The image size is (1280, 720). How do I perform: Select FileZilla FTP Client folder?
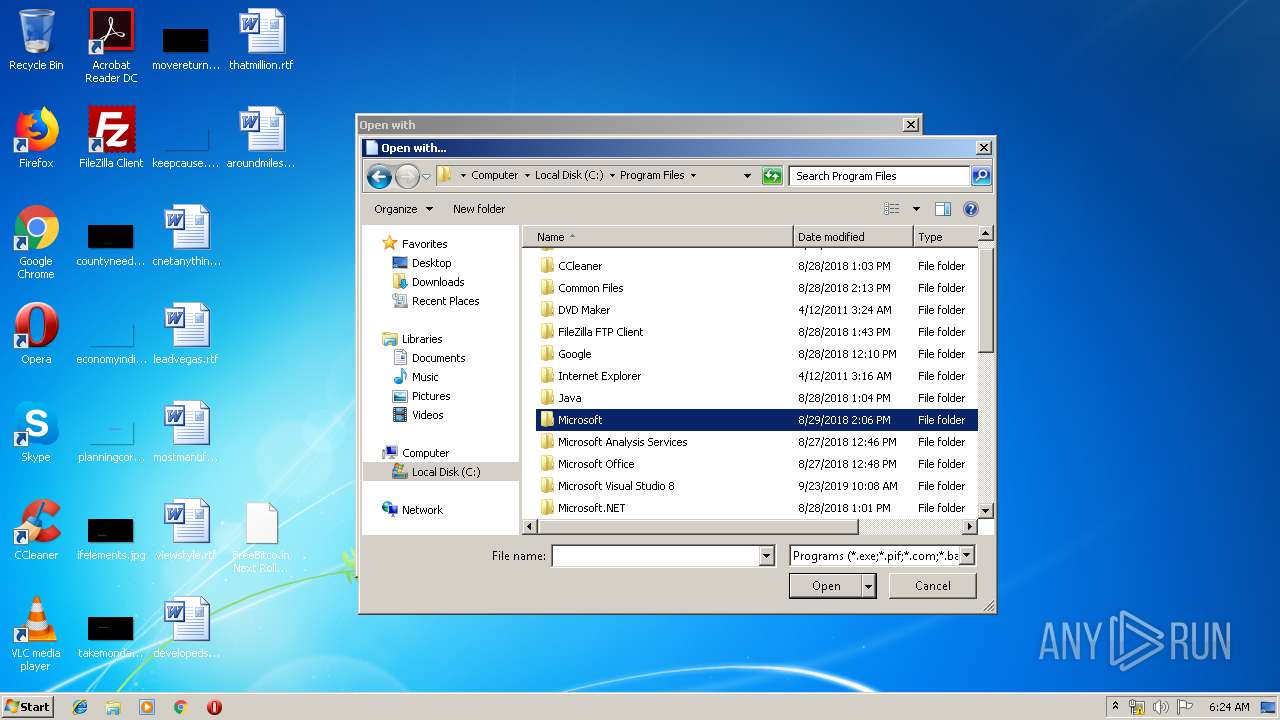756,332
